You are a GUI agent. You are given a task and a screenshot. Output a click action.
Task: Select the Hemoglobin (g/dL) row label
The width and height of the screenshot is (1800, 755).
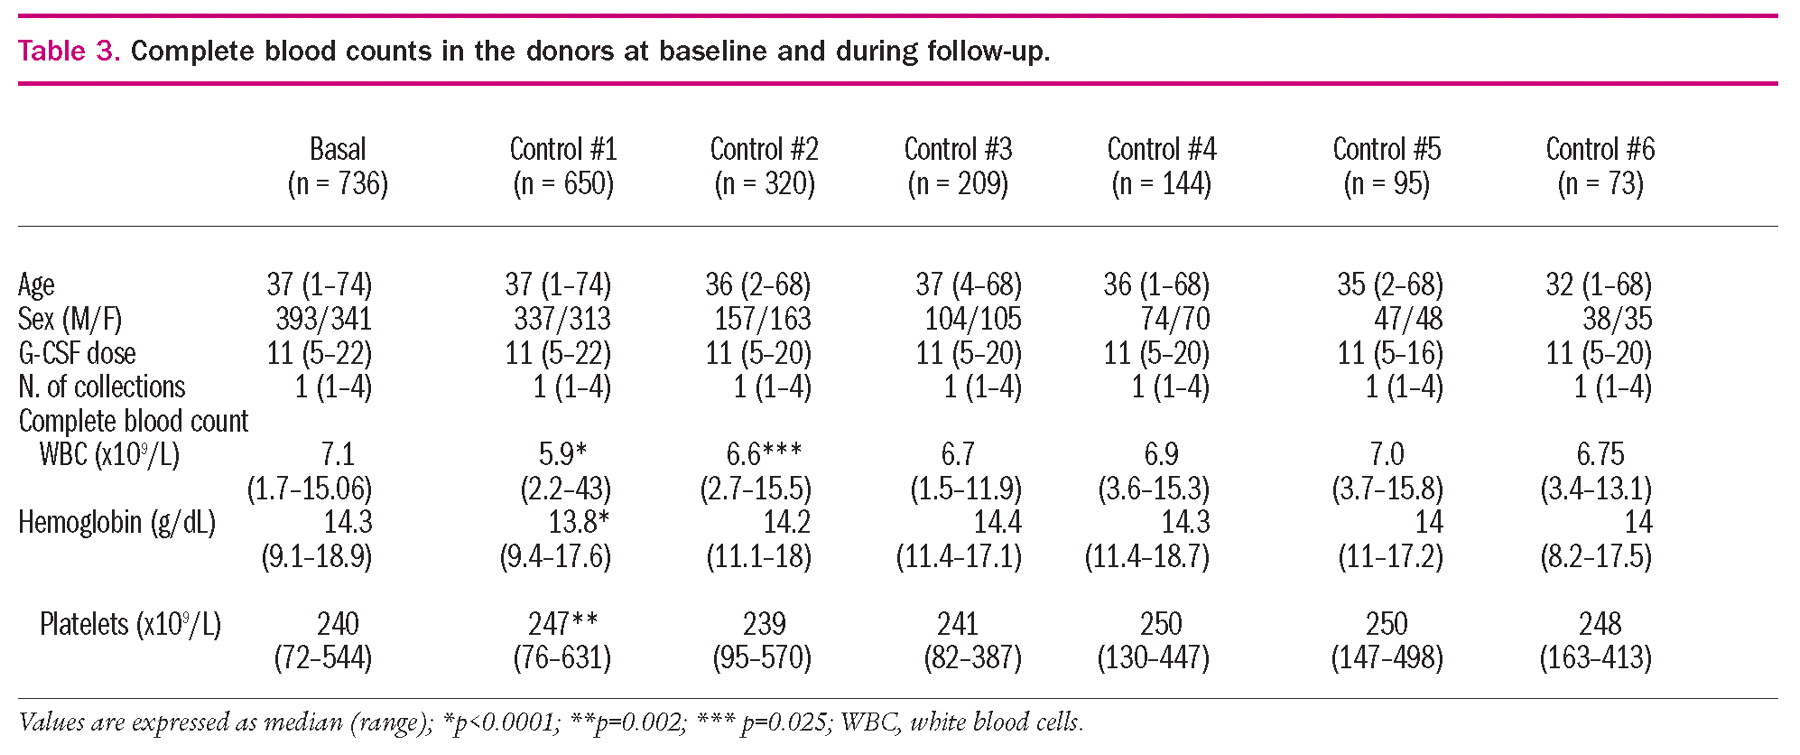coord(117,523)
